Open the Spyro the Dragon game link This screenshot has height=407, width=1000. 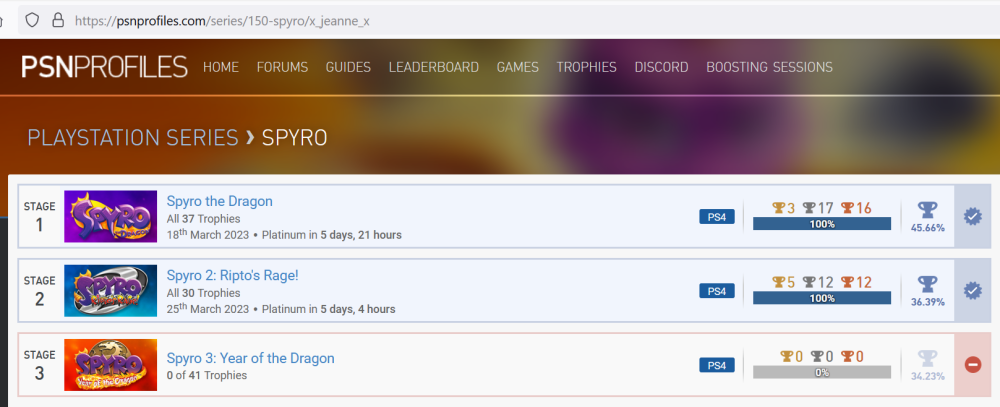click(219, 201)
